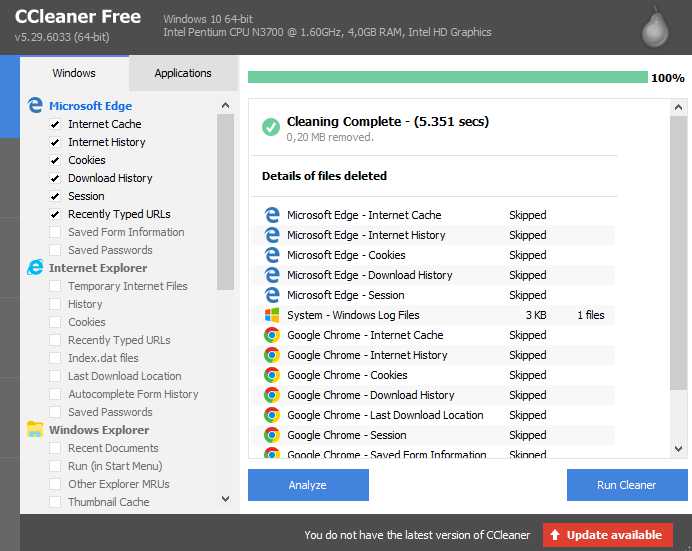
Task: Enable Saved Form Information under Microsoft Edge
Action: [x=55, y=232]
